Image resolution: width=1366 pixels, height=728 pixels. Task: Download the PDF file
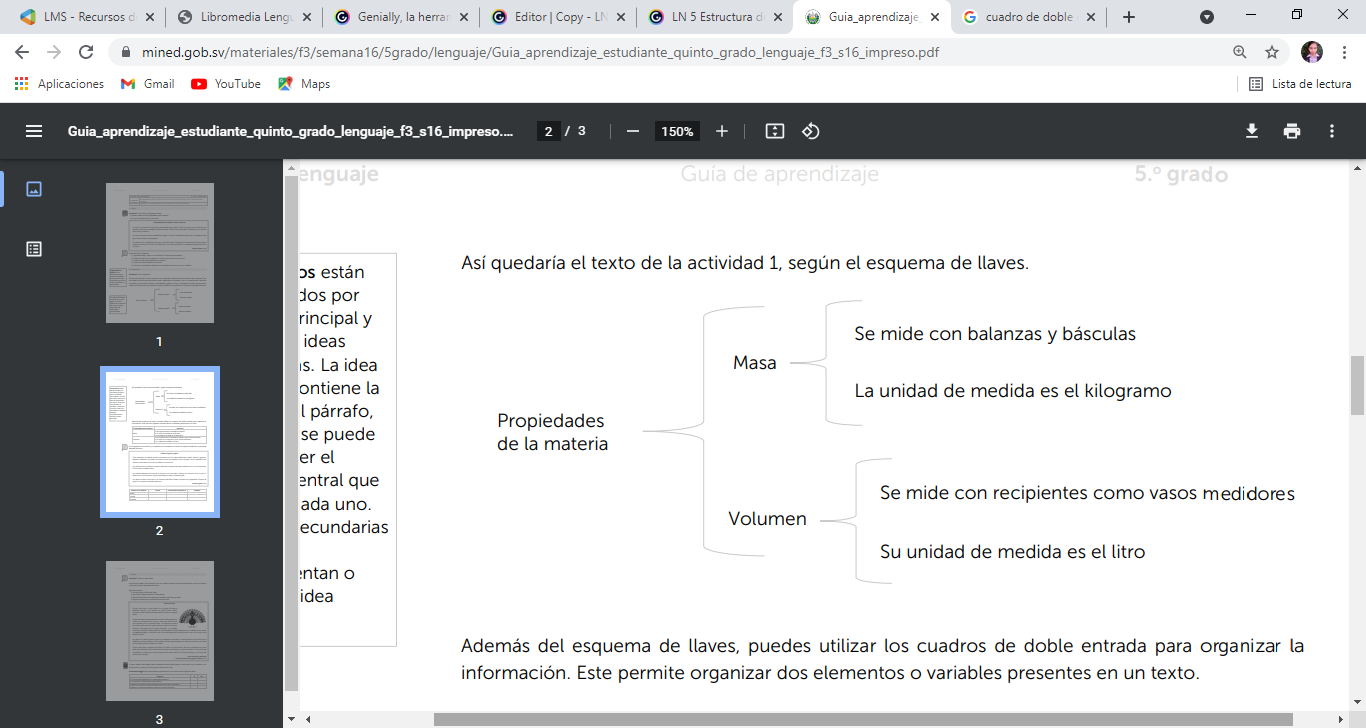point(1252,130)
